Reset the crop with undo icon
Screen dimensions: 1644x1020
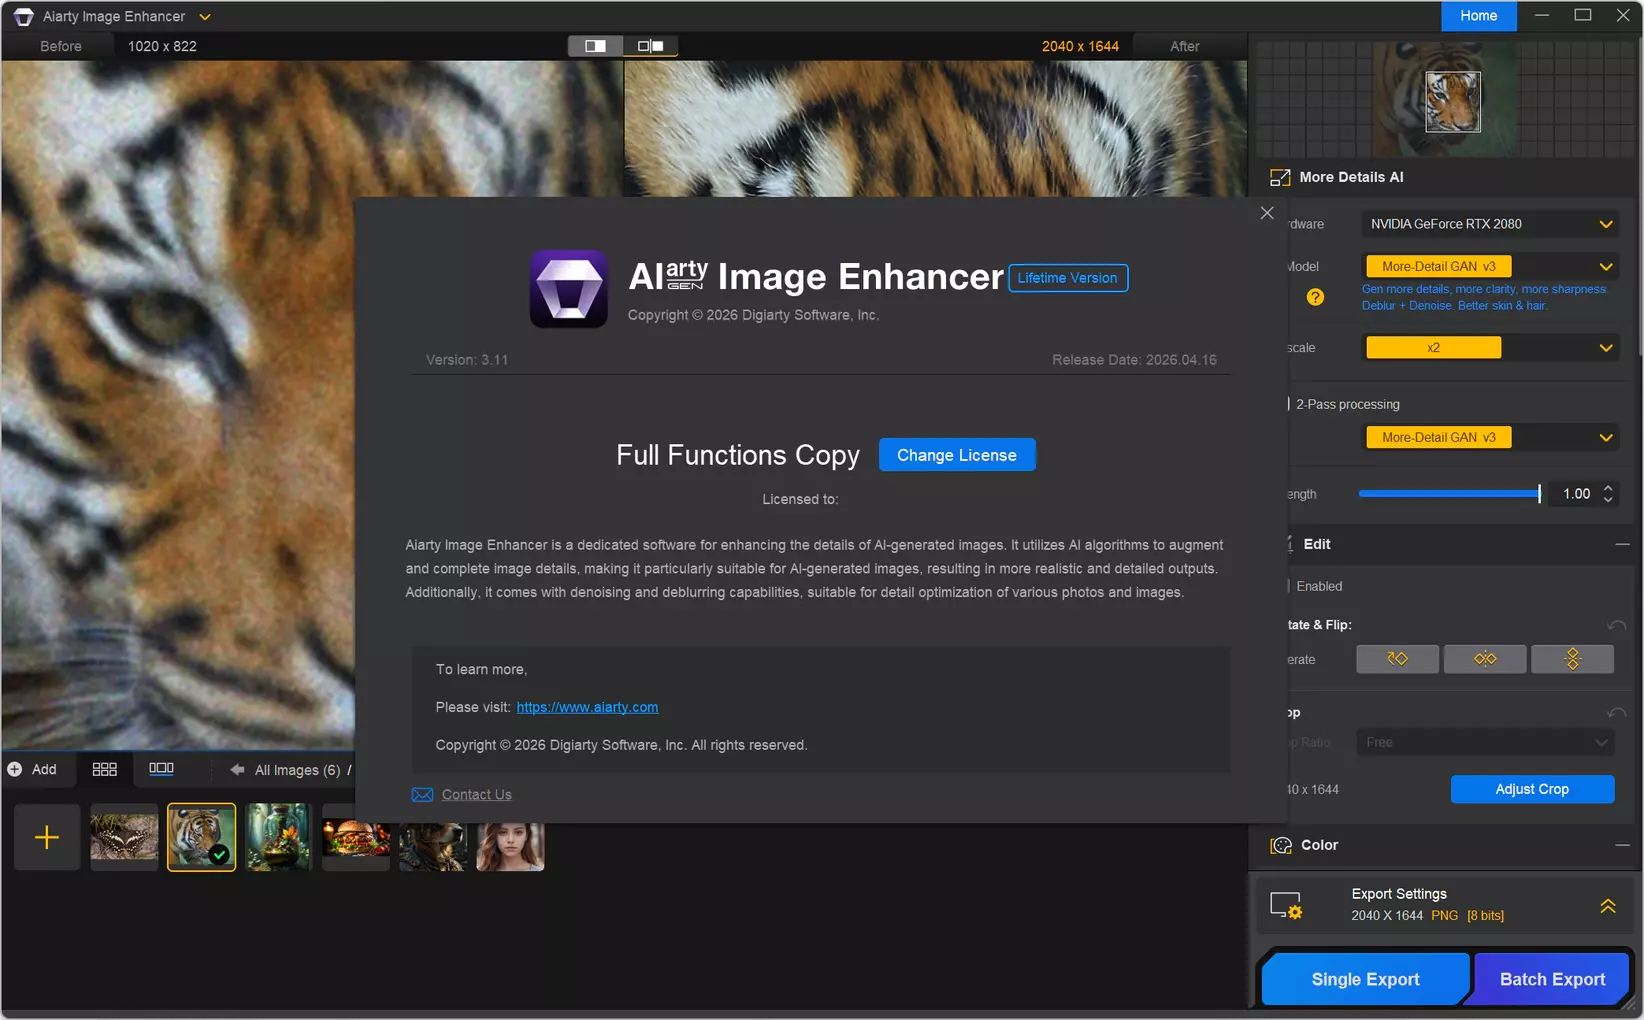coord(1616,713)
